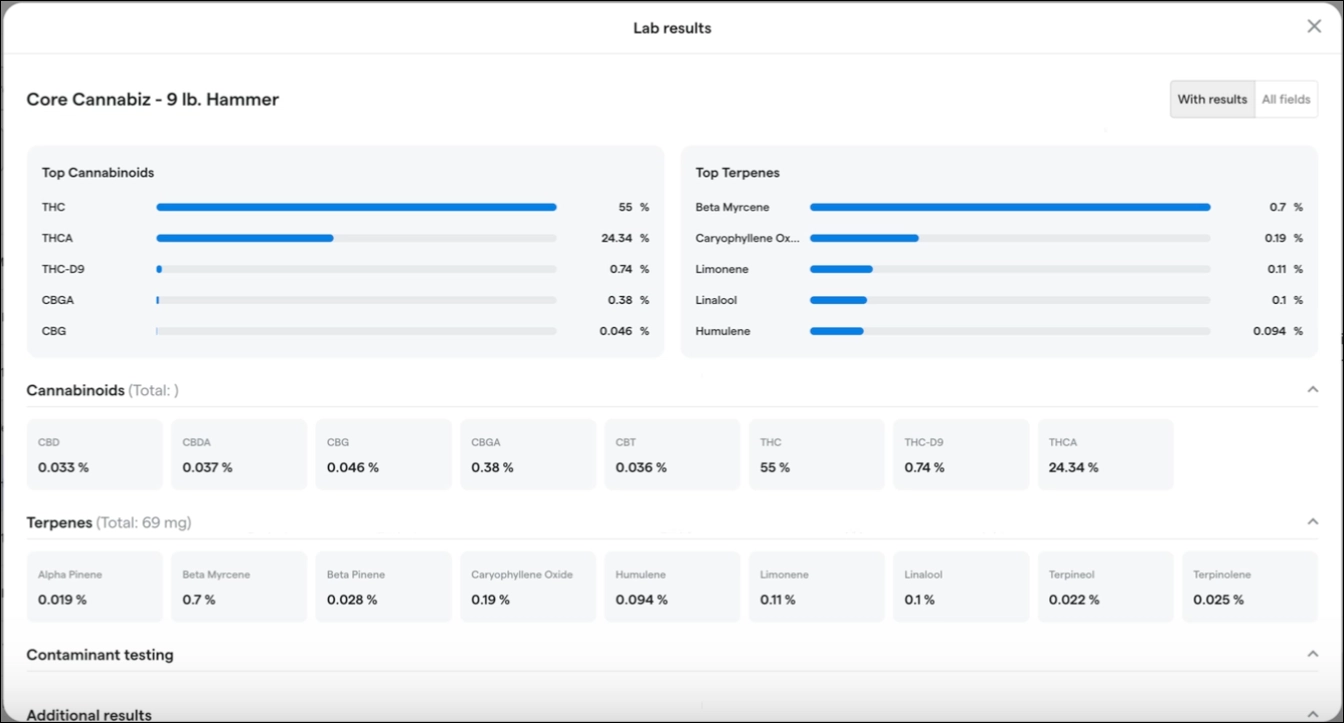
Task: Select the Humulene 0.094 % card
Action: pos(673,587)
